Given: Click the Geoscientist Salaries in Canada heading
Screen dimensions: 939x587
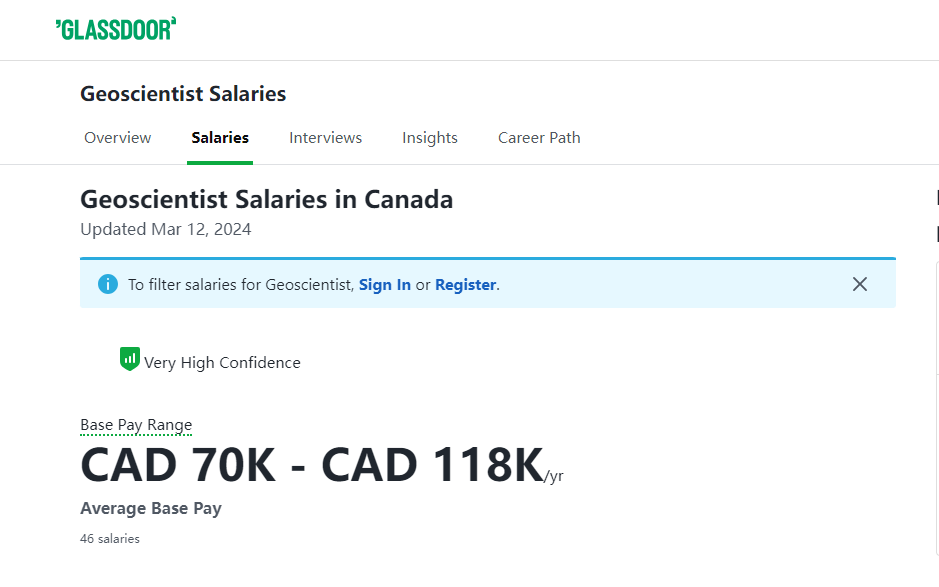Looking at the screenshot, I should pyautogui.click(x=266, y=199).
